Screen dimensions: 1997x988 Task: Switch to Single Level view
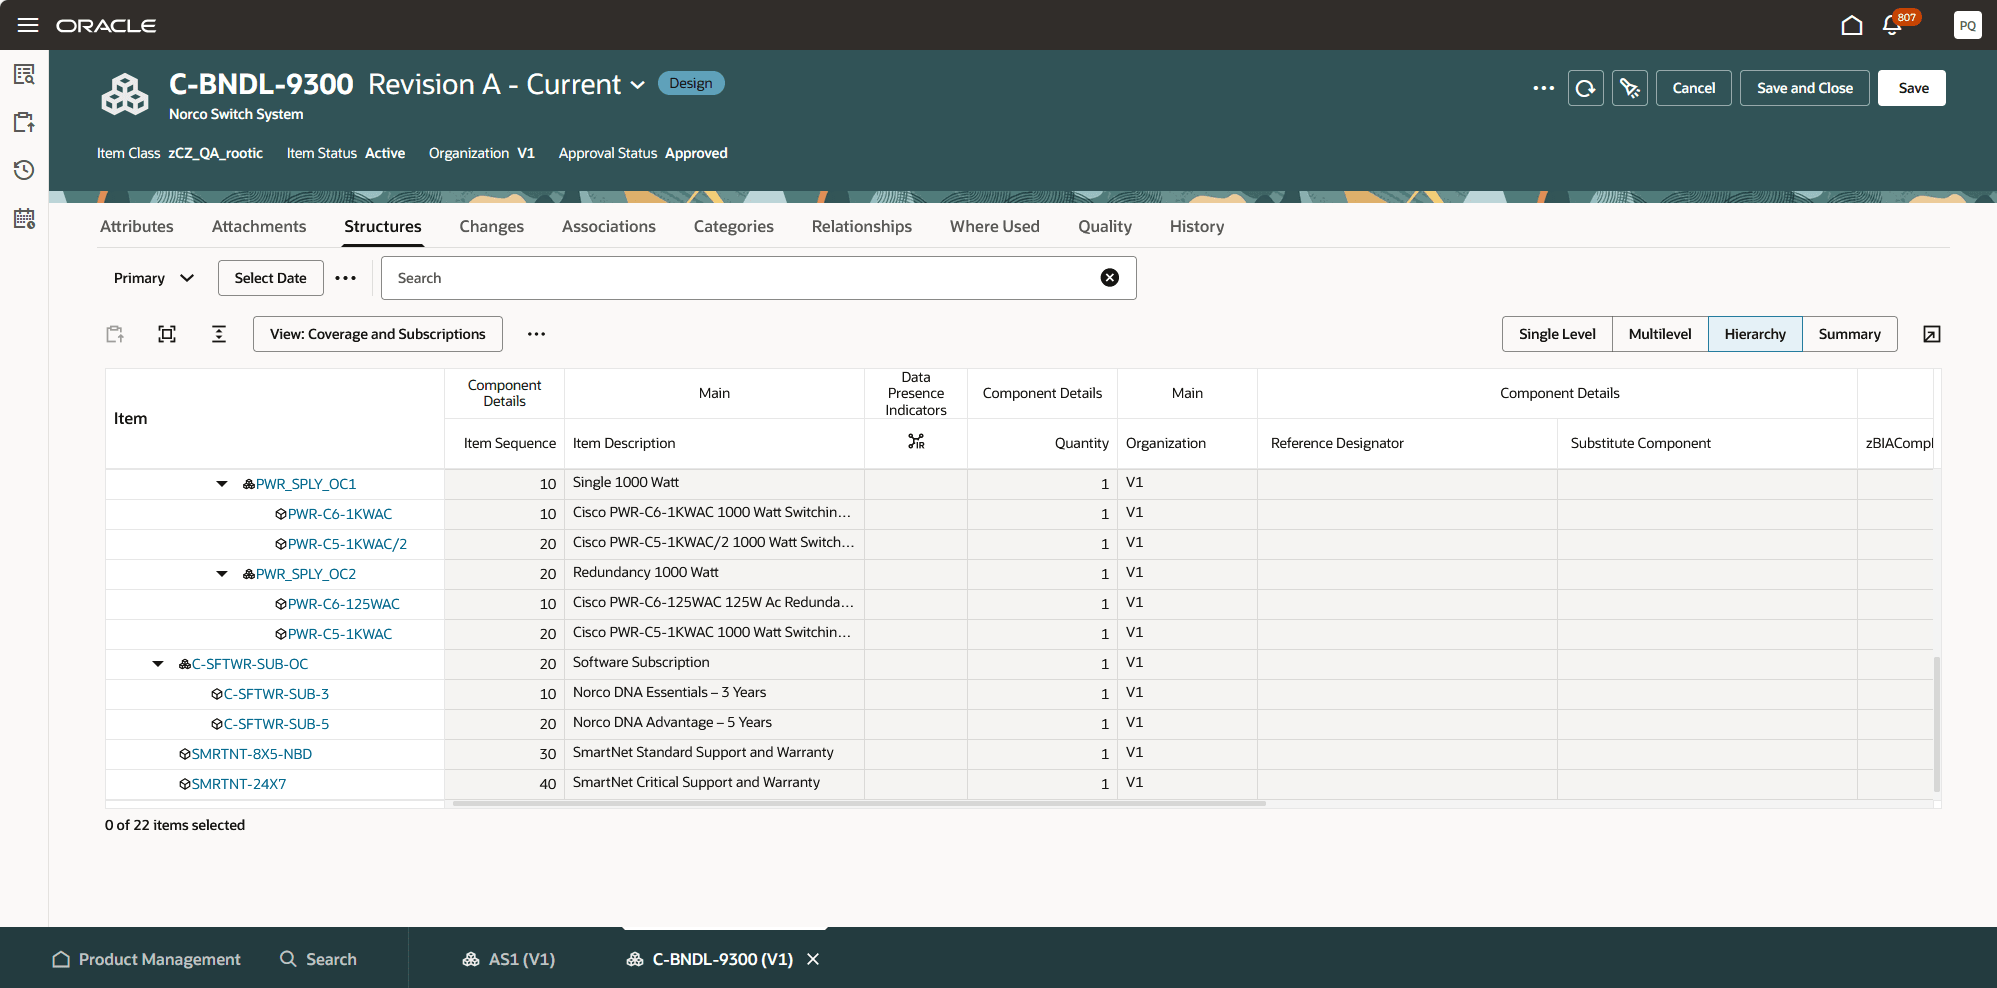click(1557, 334)
